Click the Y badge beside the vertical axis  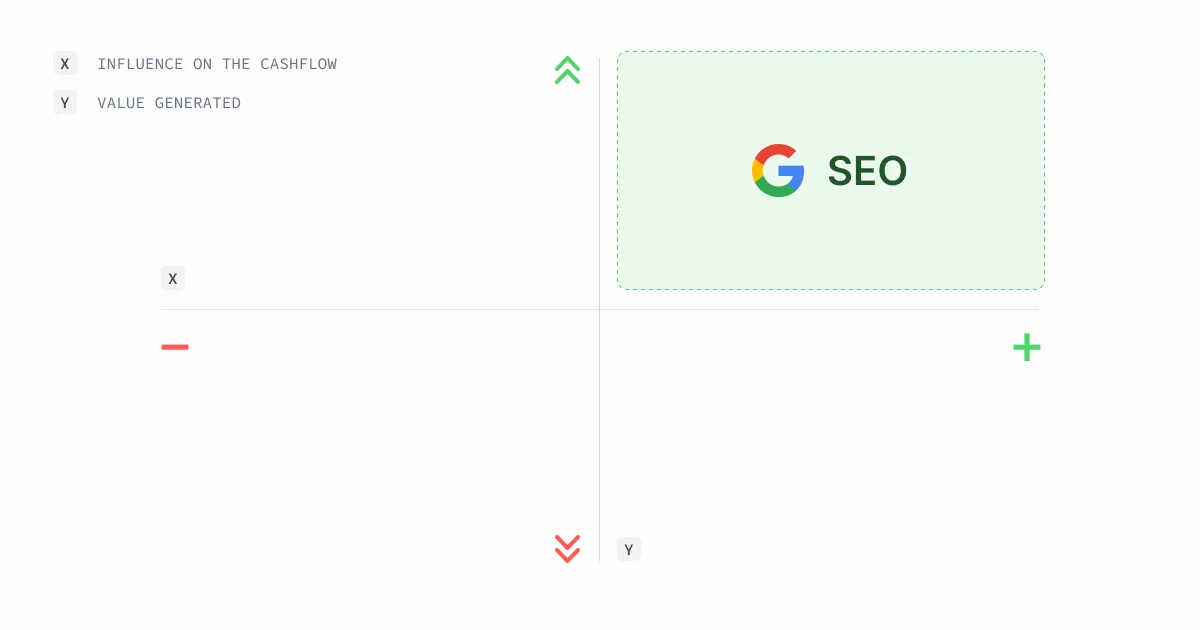point(629,549)
